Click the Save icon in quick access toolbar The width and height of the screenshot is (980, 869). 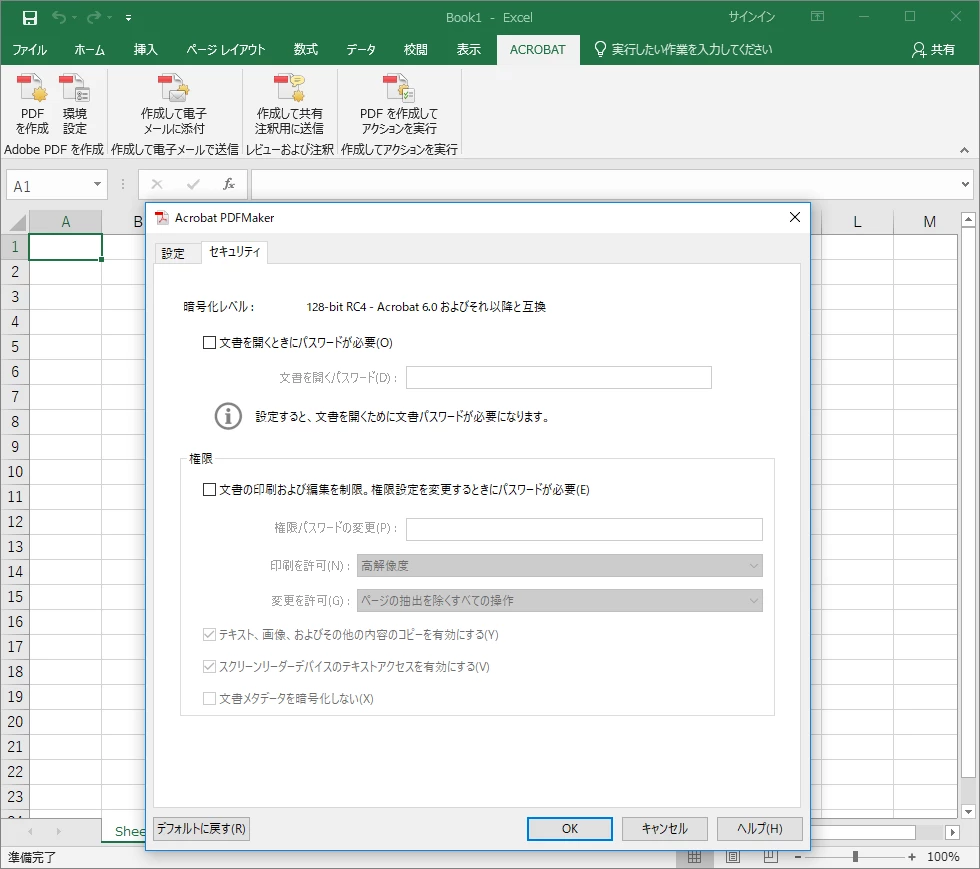[x=29, y=18]
